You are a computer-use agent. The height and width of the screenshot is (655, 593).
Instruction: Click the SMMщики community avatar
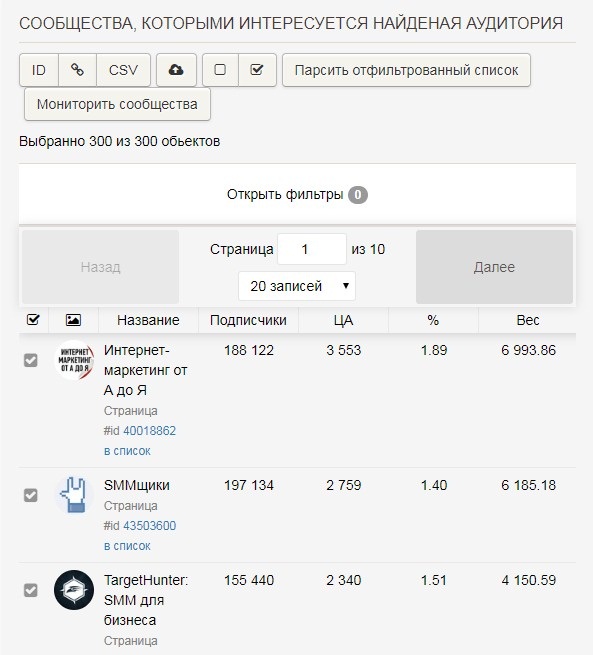[x=74, y=495]
